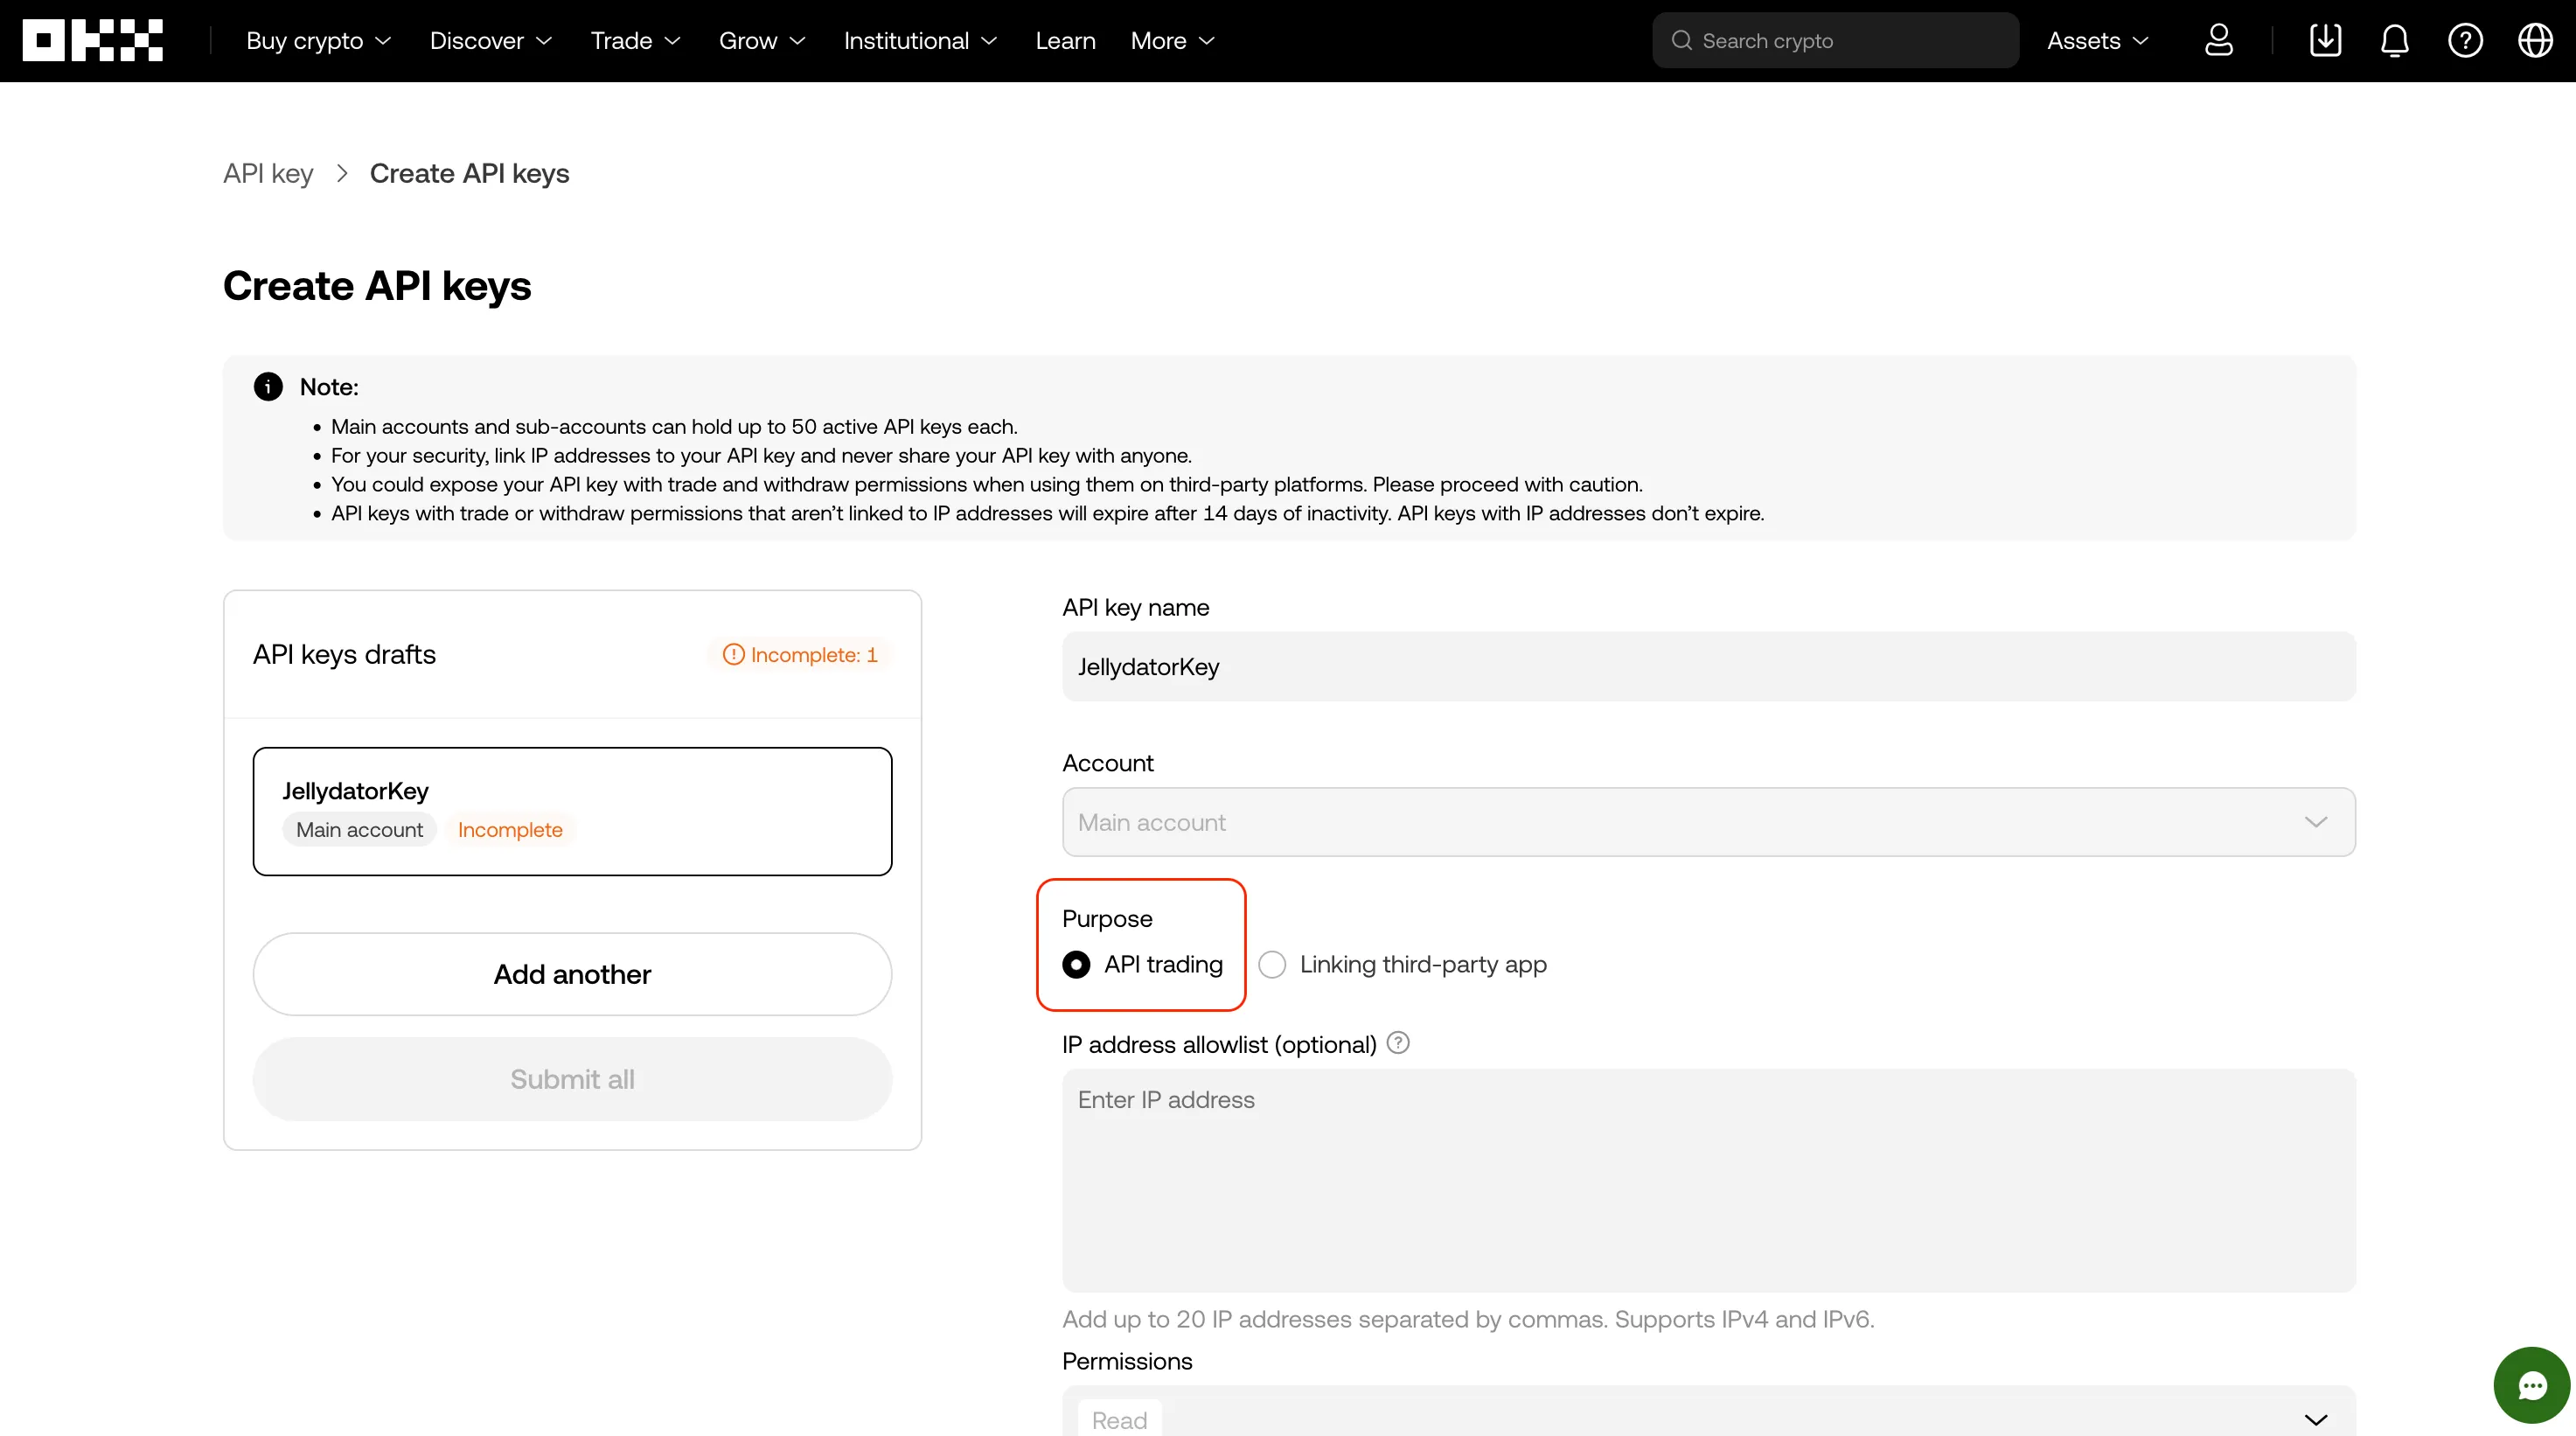This screenshot has height=1436, width=2576.
Task: Click the Permissions label
Action: pos(1127,1361)
